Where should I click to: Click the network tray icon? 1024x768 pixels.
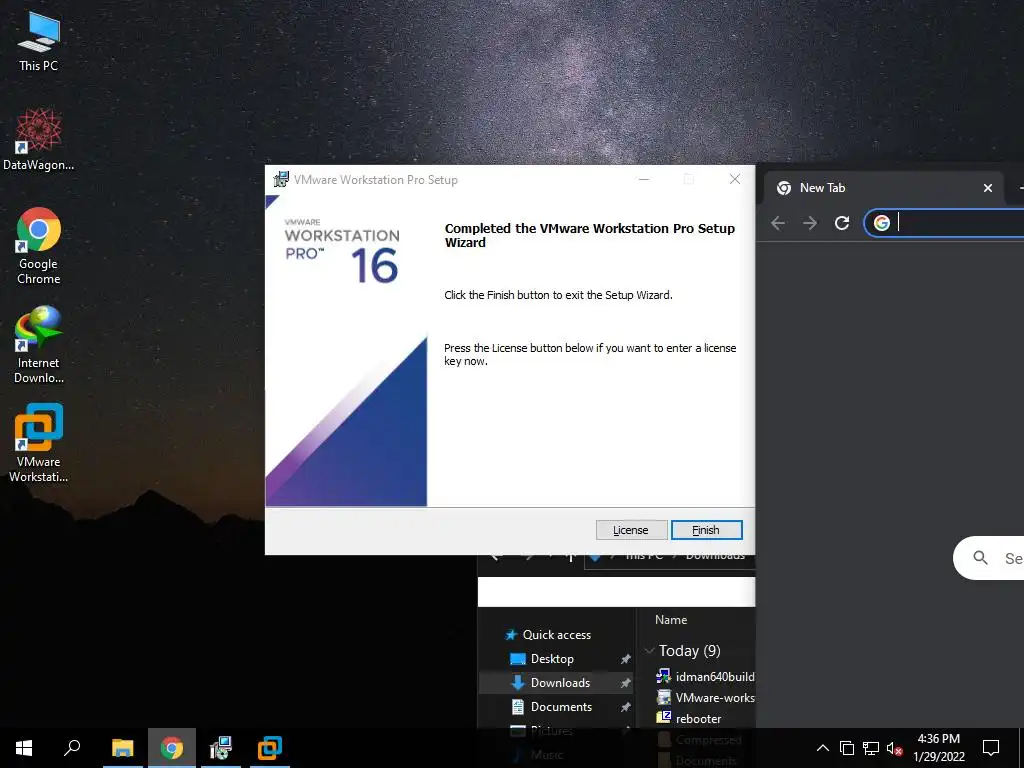click(871, 748)
